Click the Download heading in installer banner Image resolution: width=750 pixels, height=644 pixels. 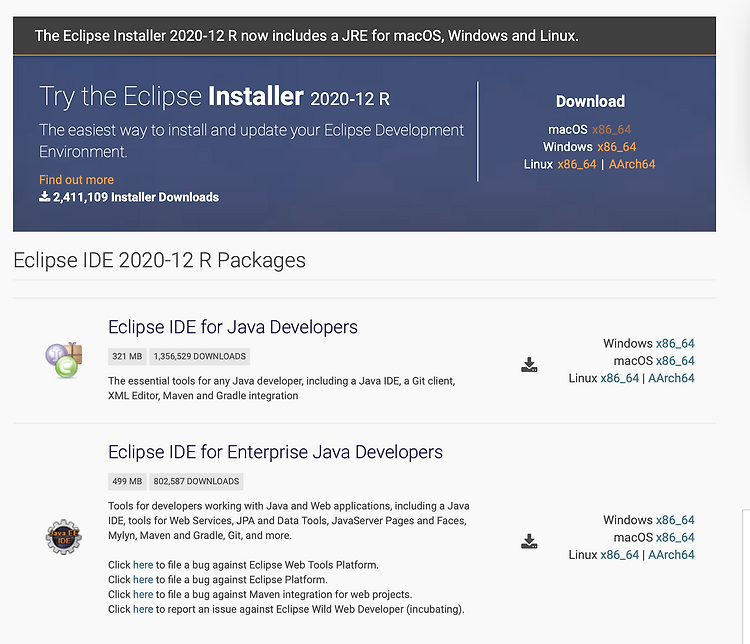point(590,101)
